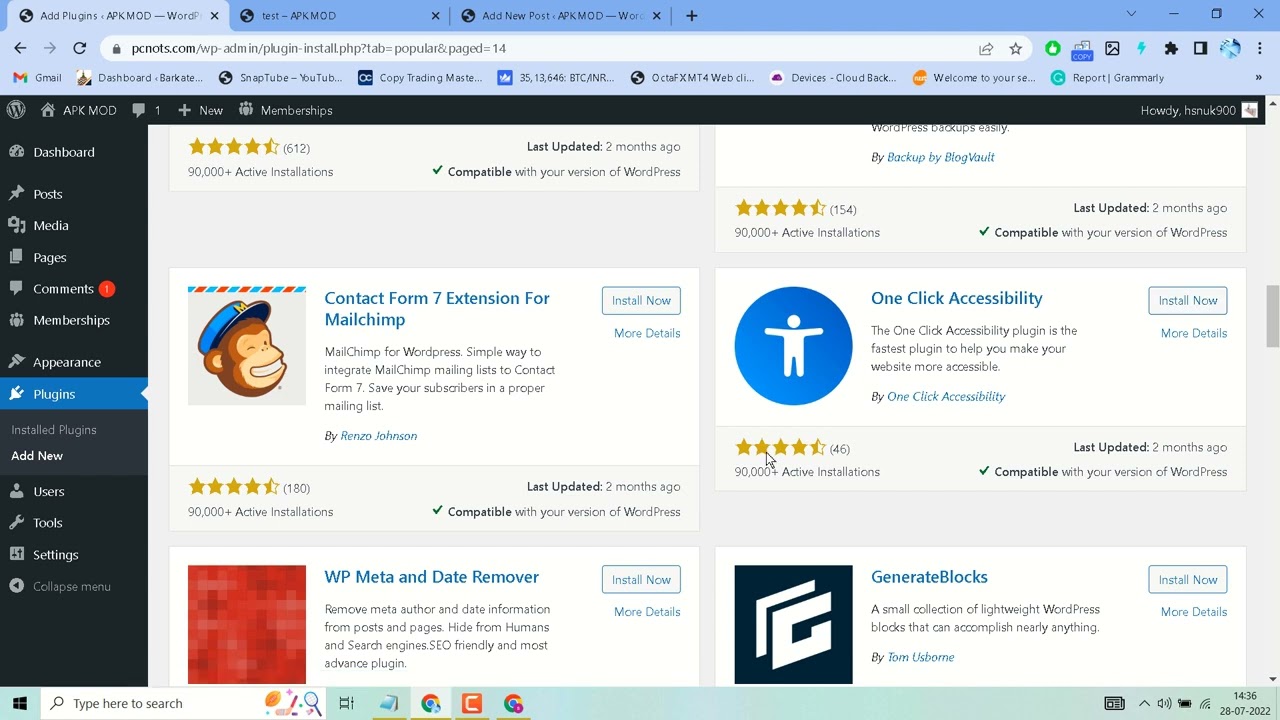View More Details for GenerateBlocks

click(1194, 612)
